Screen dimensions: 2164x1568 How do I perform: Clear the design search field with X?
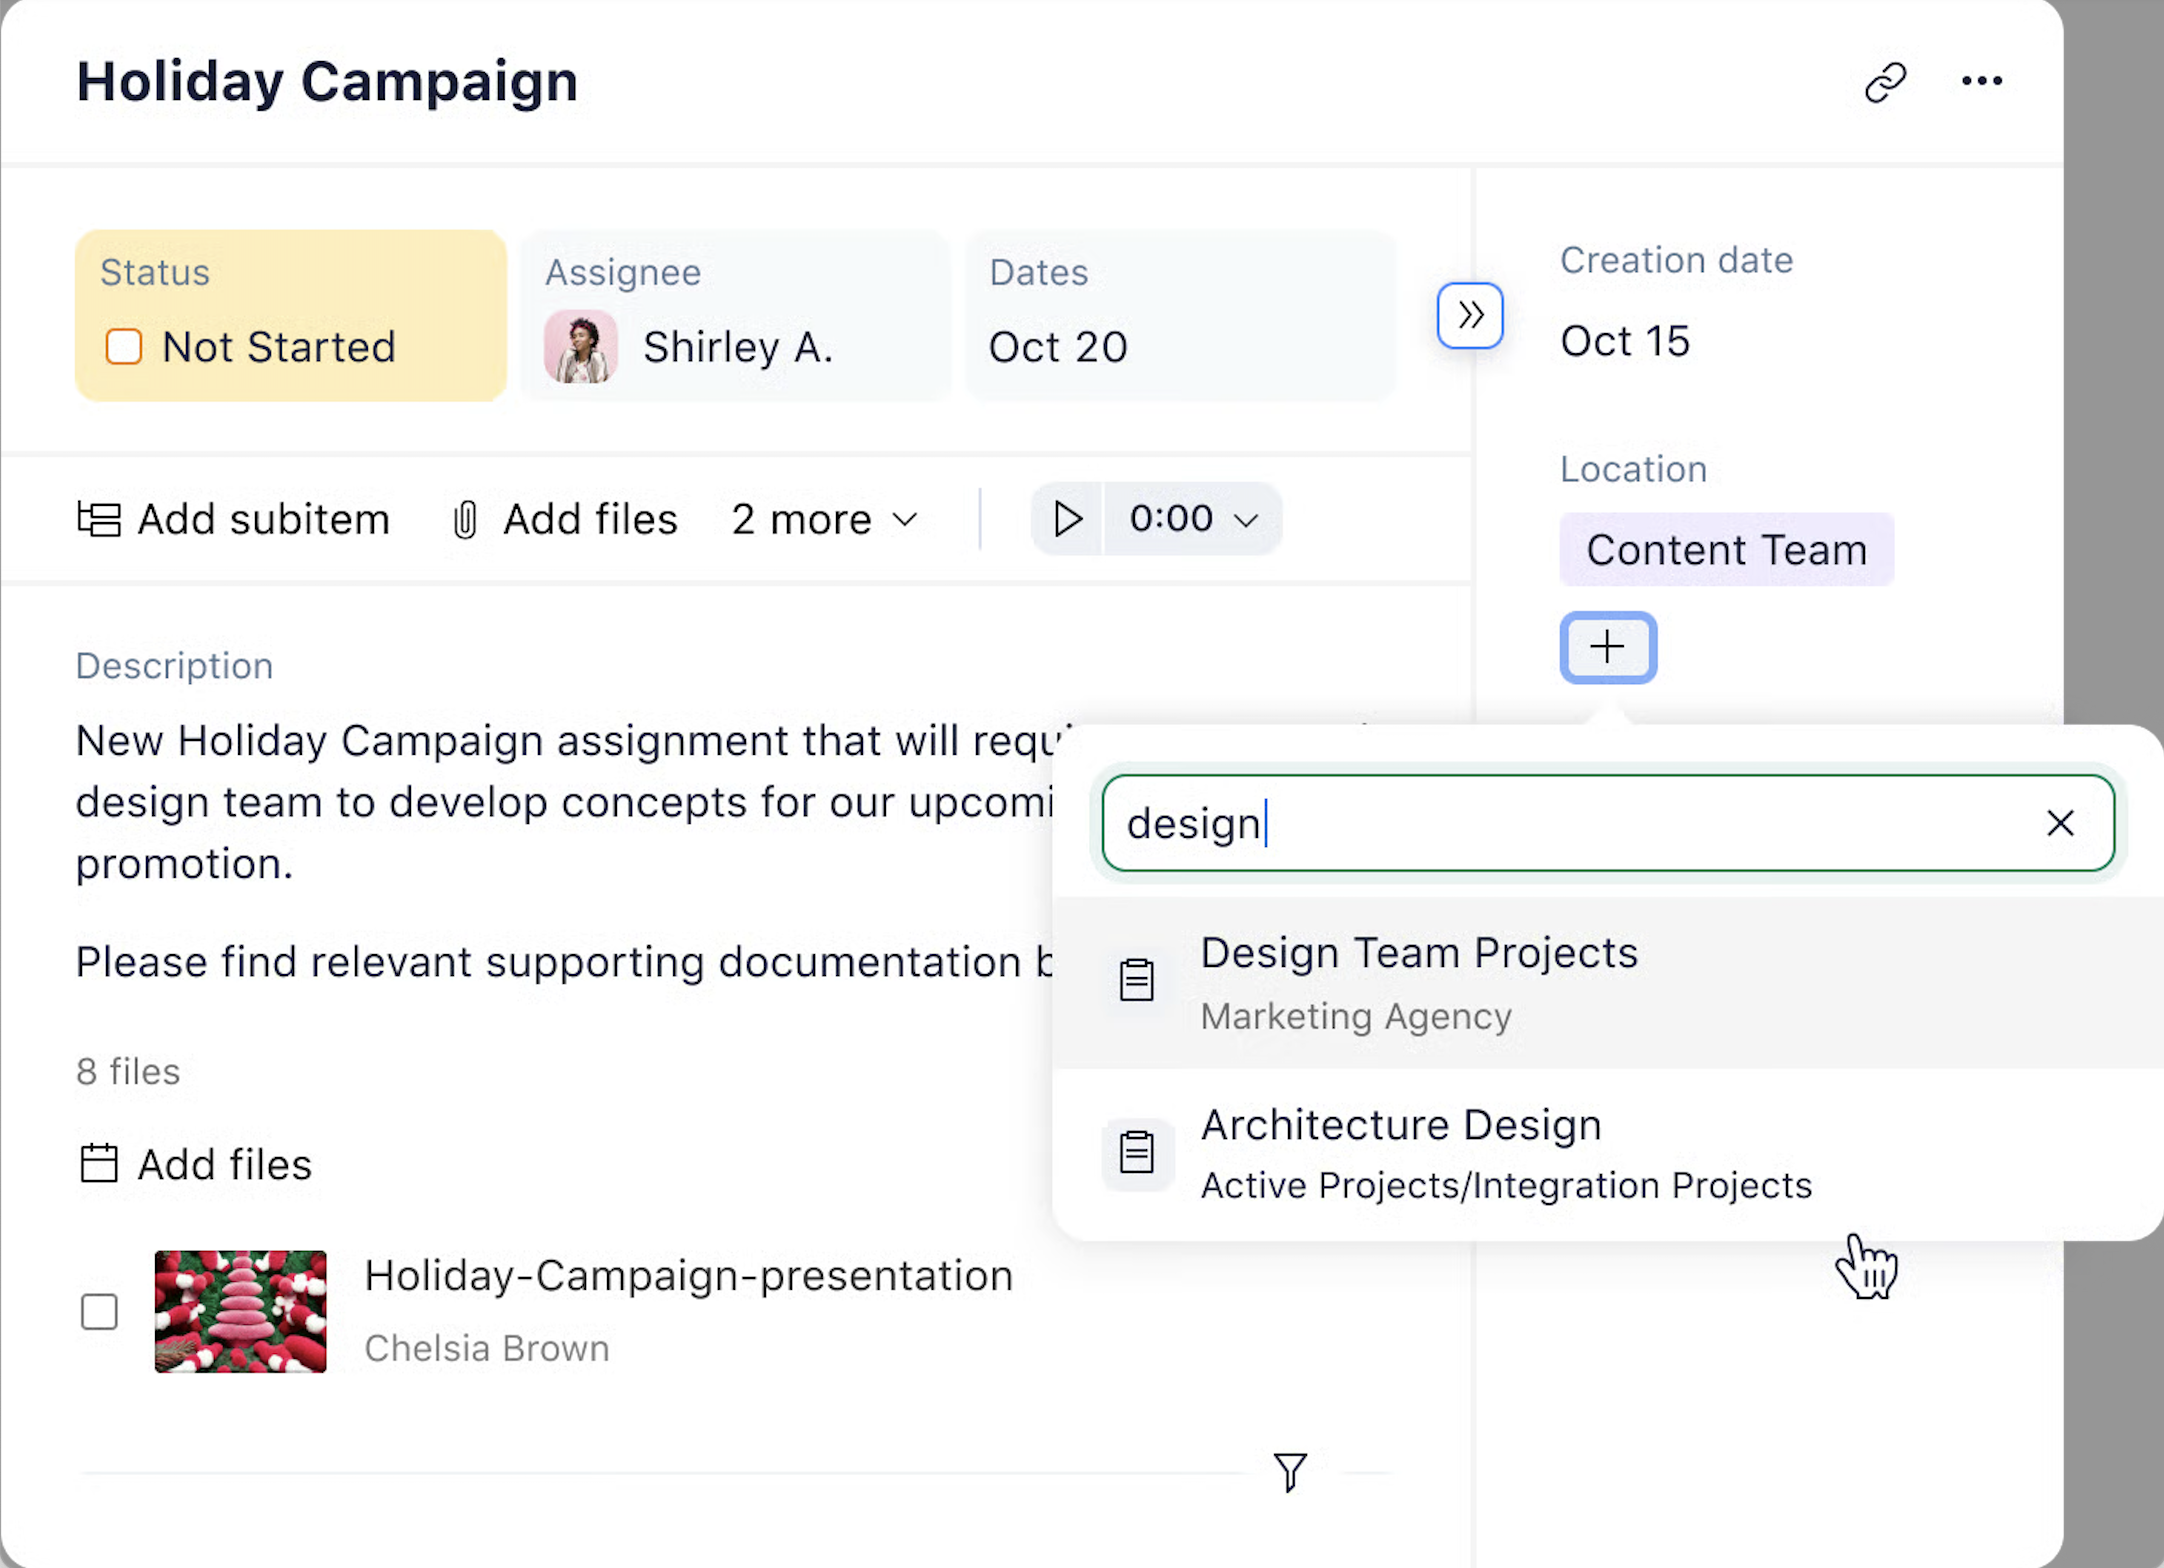pos(2060,823)
